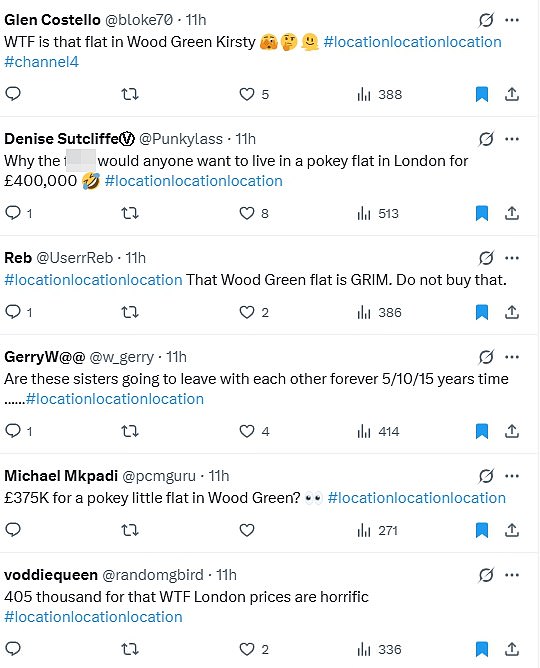Toggle bookmark on Reb's tweet
The image size is (540, 668).
coord(482,312)
